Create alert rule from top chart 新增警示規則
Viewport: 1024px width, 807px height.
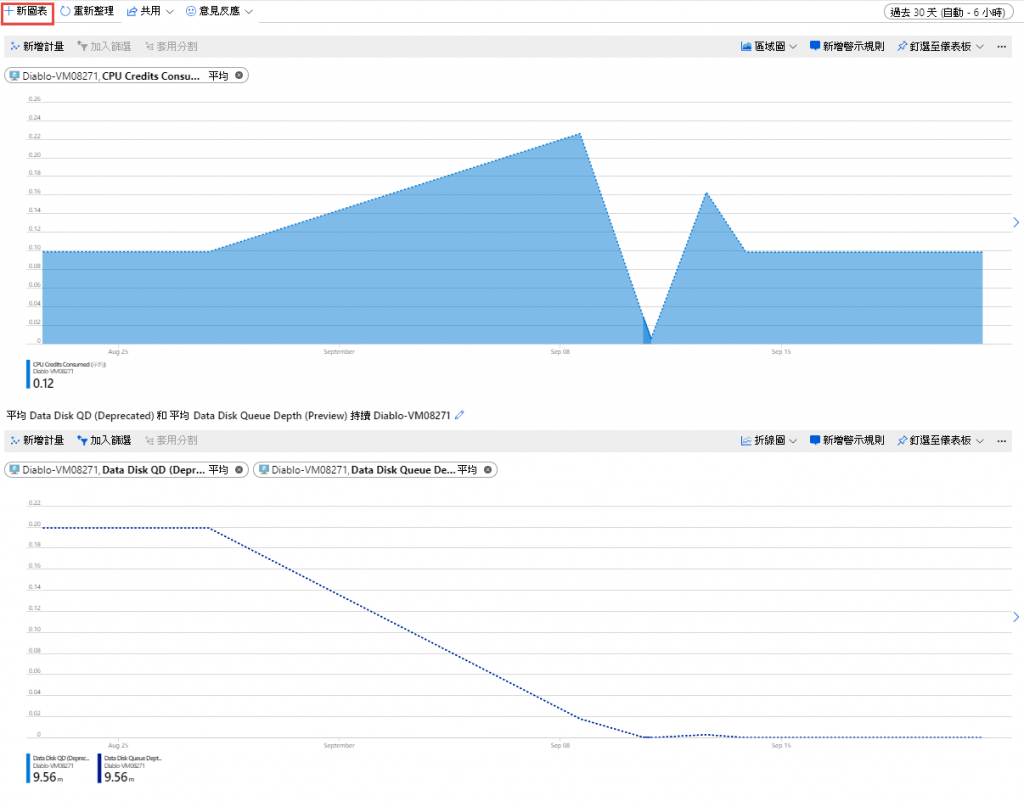coord(847,46)
